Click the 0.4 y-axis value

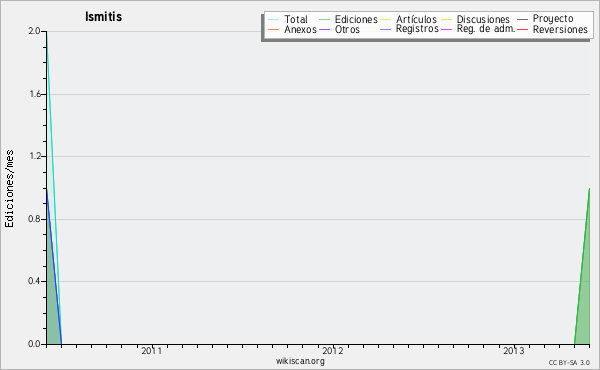coord(34,281)
